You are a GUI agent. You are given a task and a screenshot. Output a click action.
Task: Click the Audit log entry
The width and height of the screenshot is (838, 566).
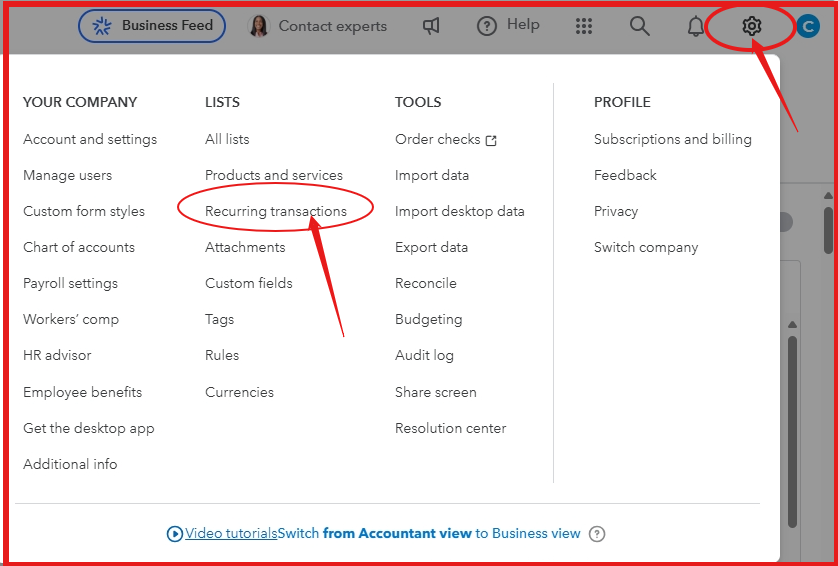click(424, 355)
